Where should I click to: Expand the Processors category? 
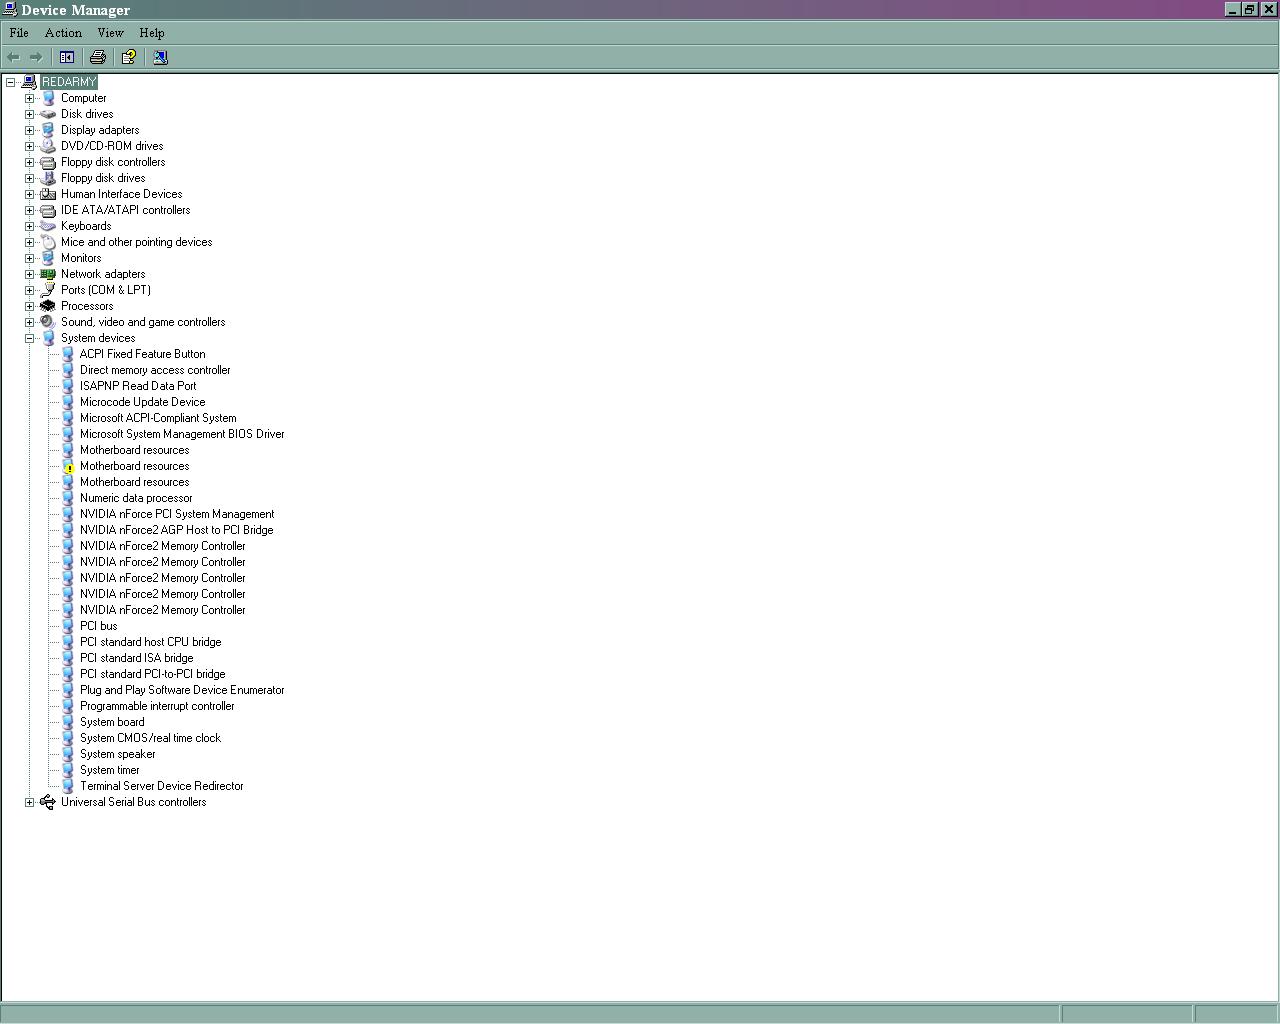tap(29, 306)
